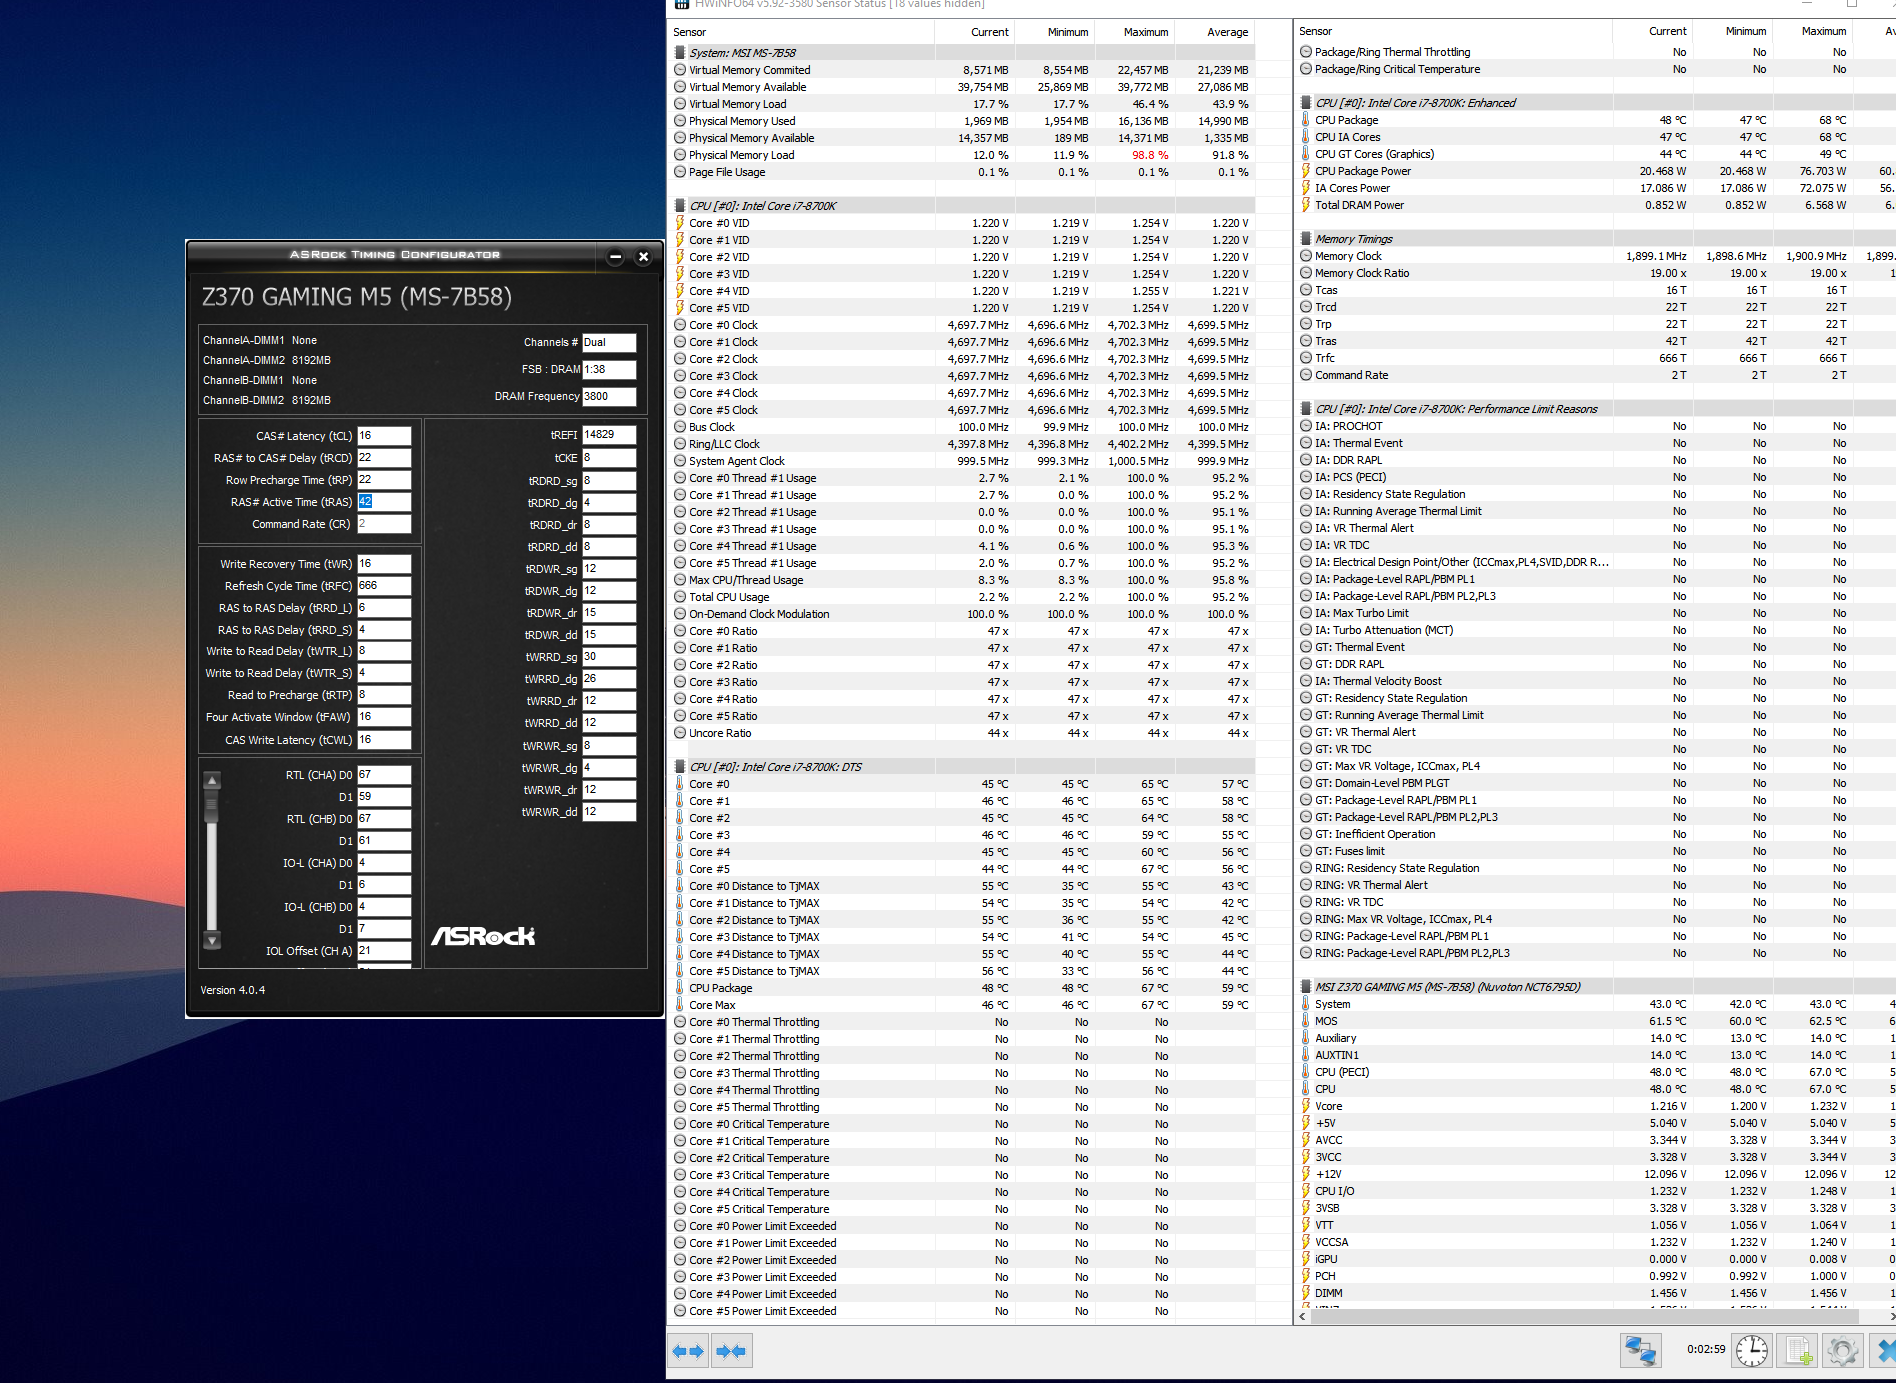The image size is (1896, 1383).
Task: Select the Virtual Memory Commited row
Action: pyautogui.click(x=962, y=70)
